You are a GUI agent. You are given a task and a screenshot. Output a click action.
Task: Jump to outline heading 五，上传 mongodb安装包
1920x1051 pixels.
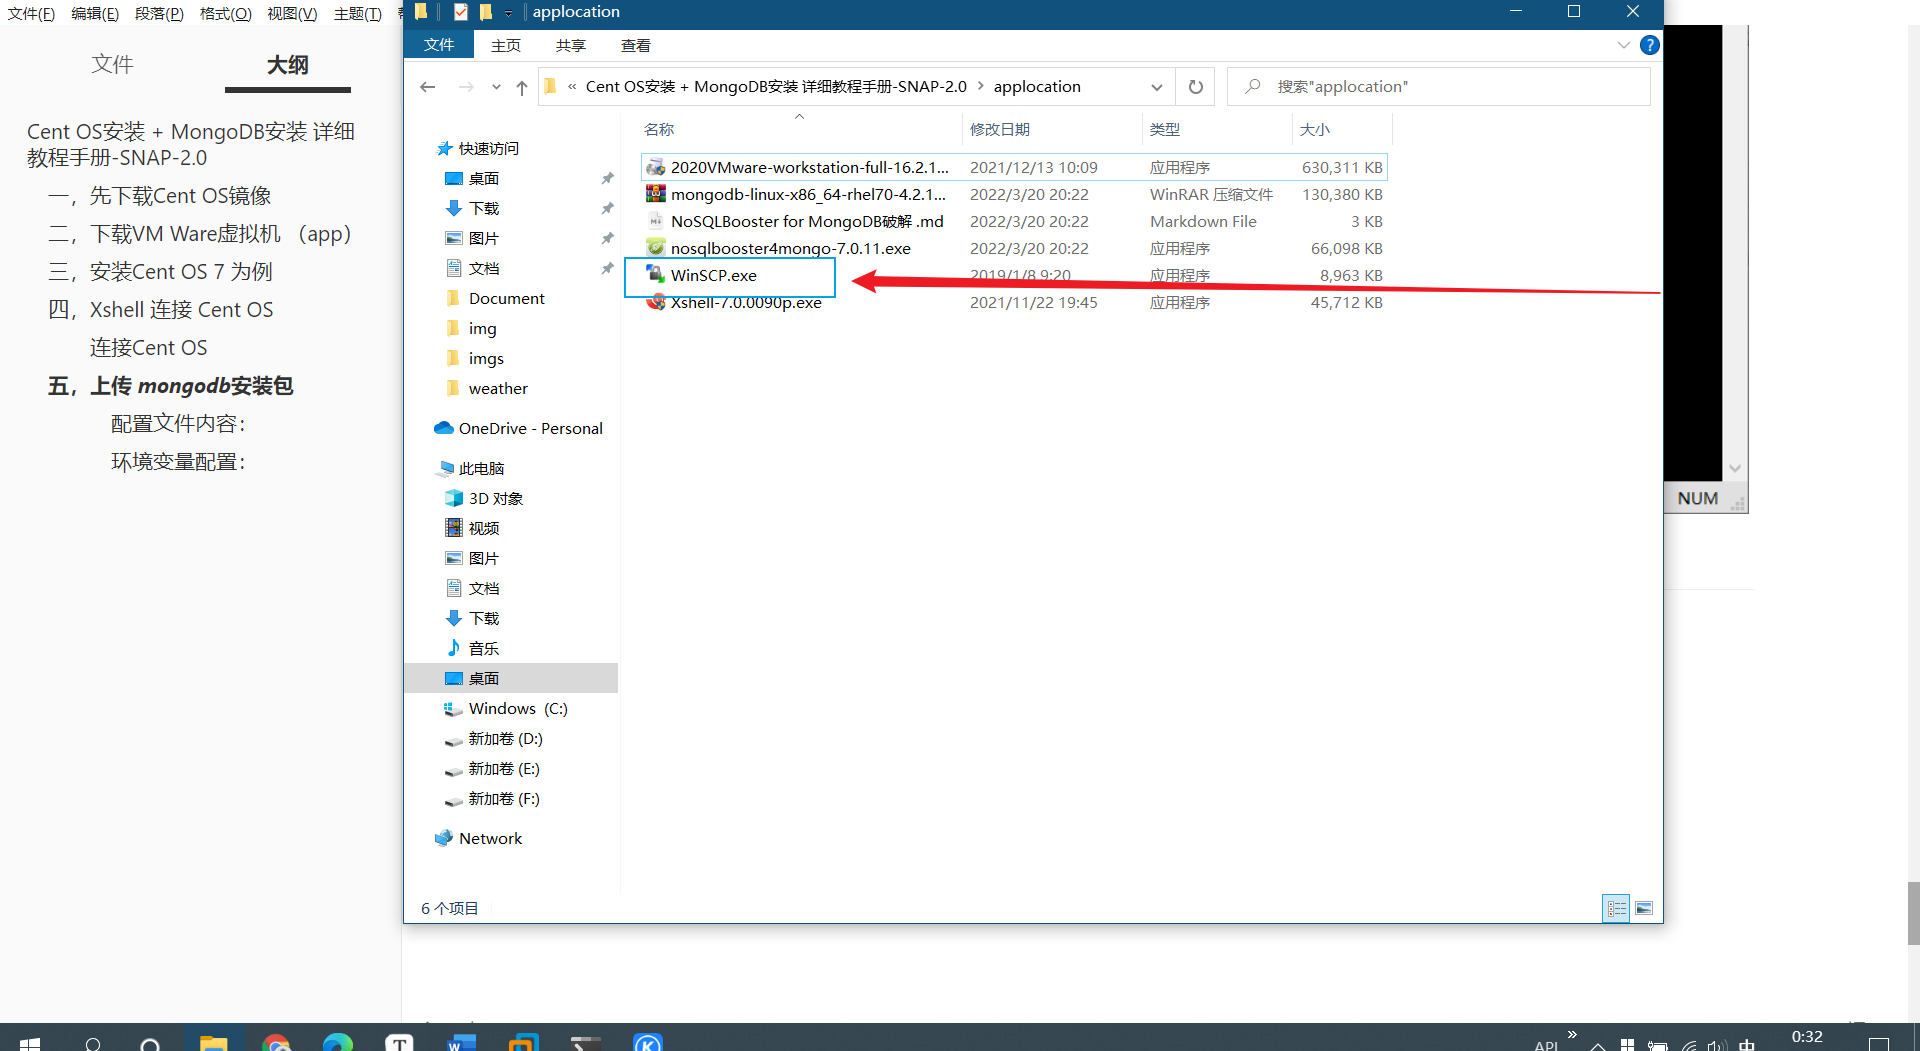pyautogui.click(x=170, y=386)
